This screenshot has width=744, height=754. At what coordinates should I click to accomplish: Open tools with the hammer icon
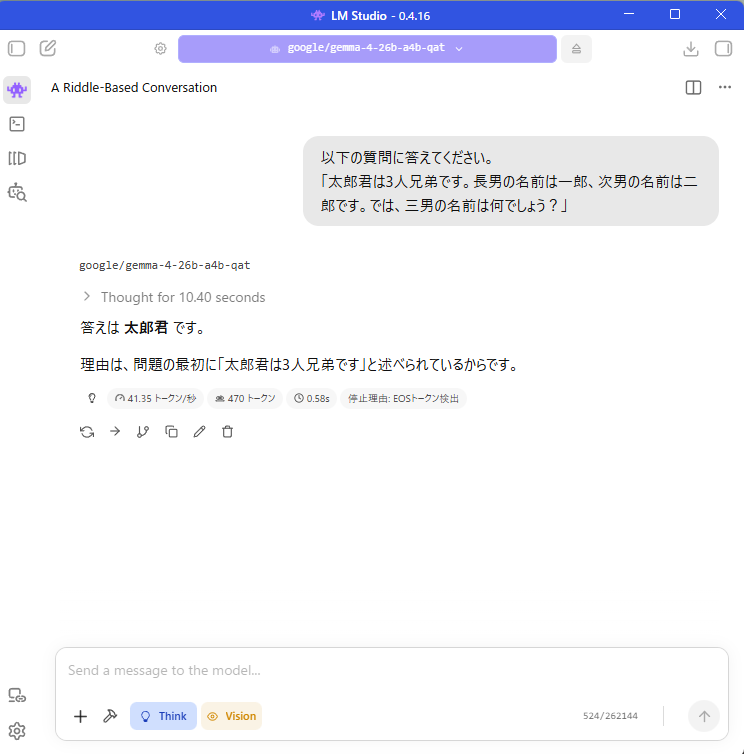pyautogui.click(x=110, y=716)
